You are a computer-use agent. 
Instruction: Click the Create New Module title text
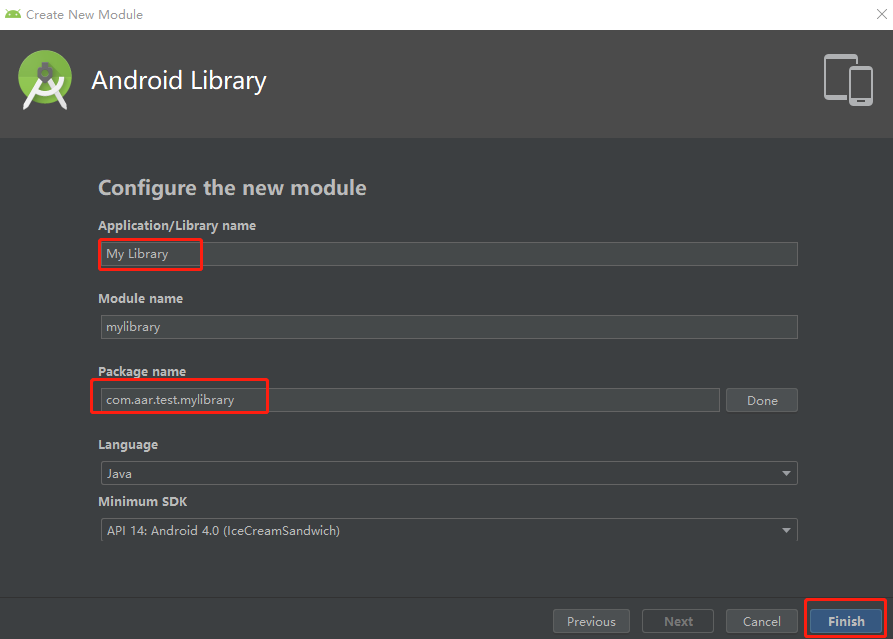tap(84, 14)
